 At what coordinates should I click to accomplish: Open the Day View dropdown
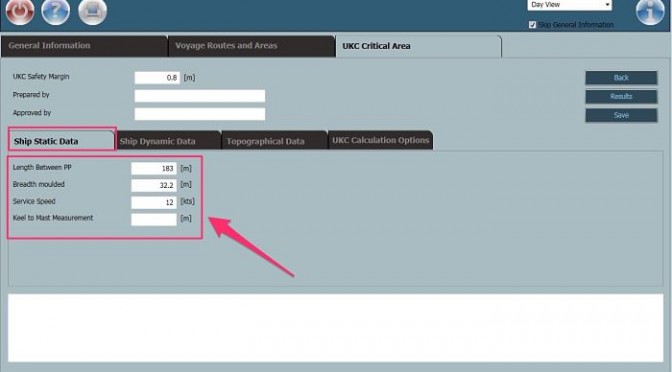[570, 5]
